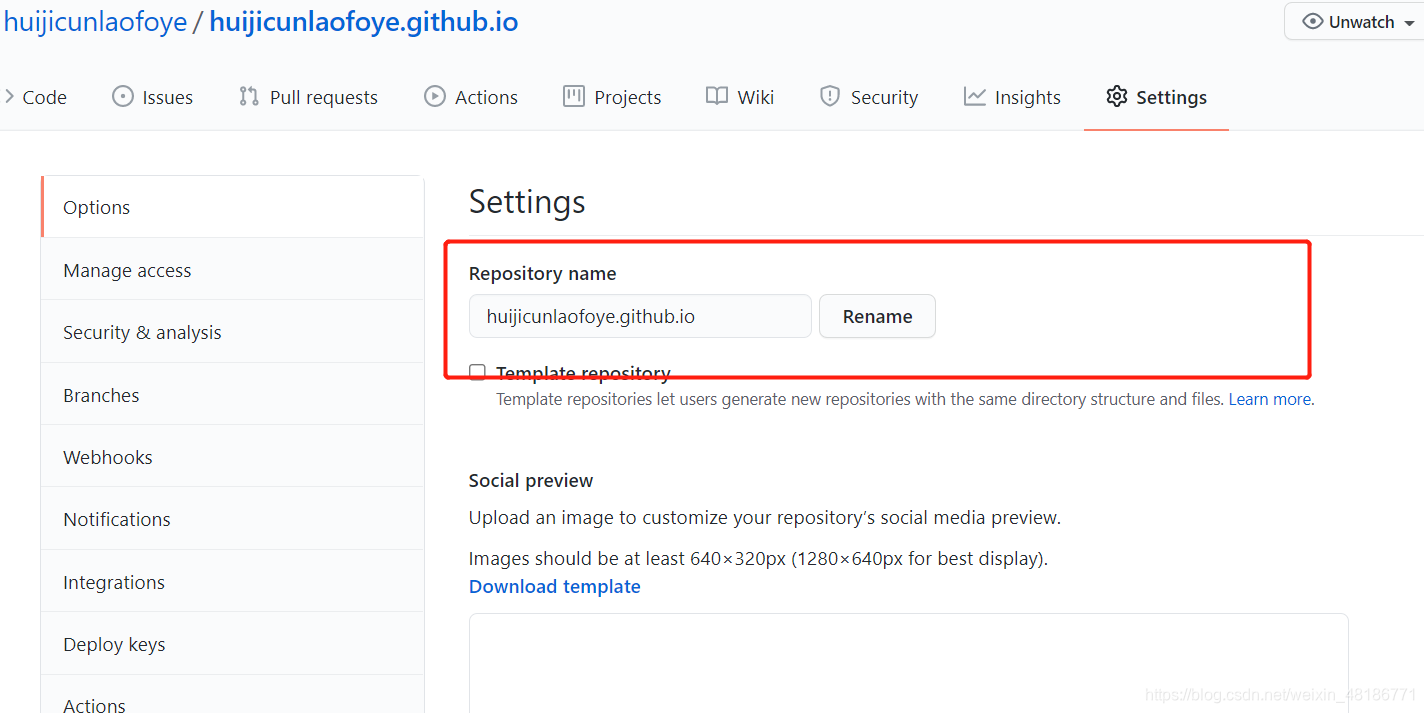The height and width of the screenshot is (713, 1424).
Task: Open the huijicunlaofoye owner profile link
Action: click(x=95, y=22)
